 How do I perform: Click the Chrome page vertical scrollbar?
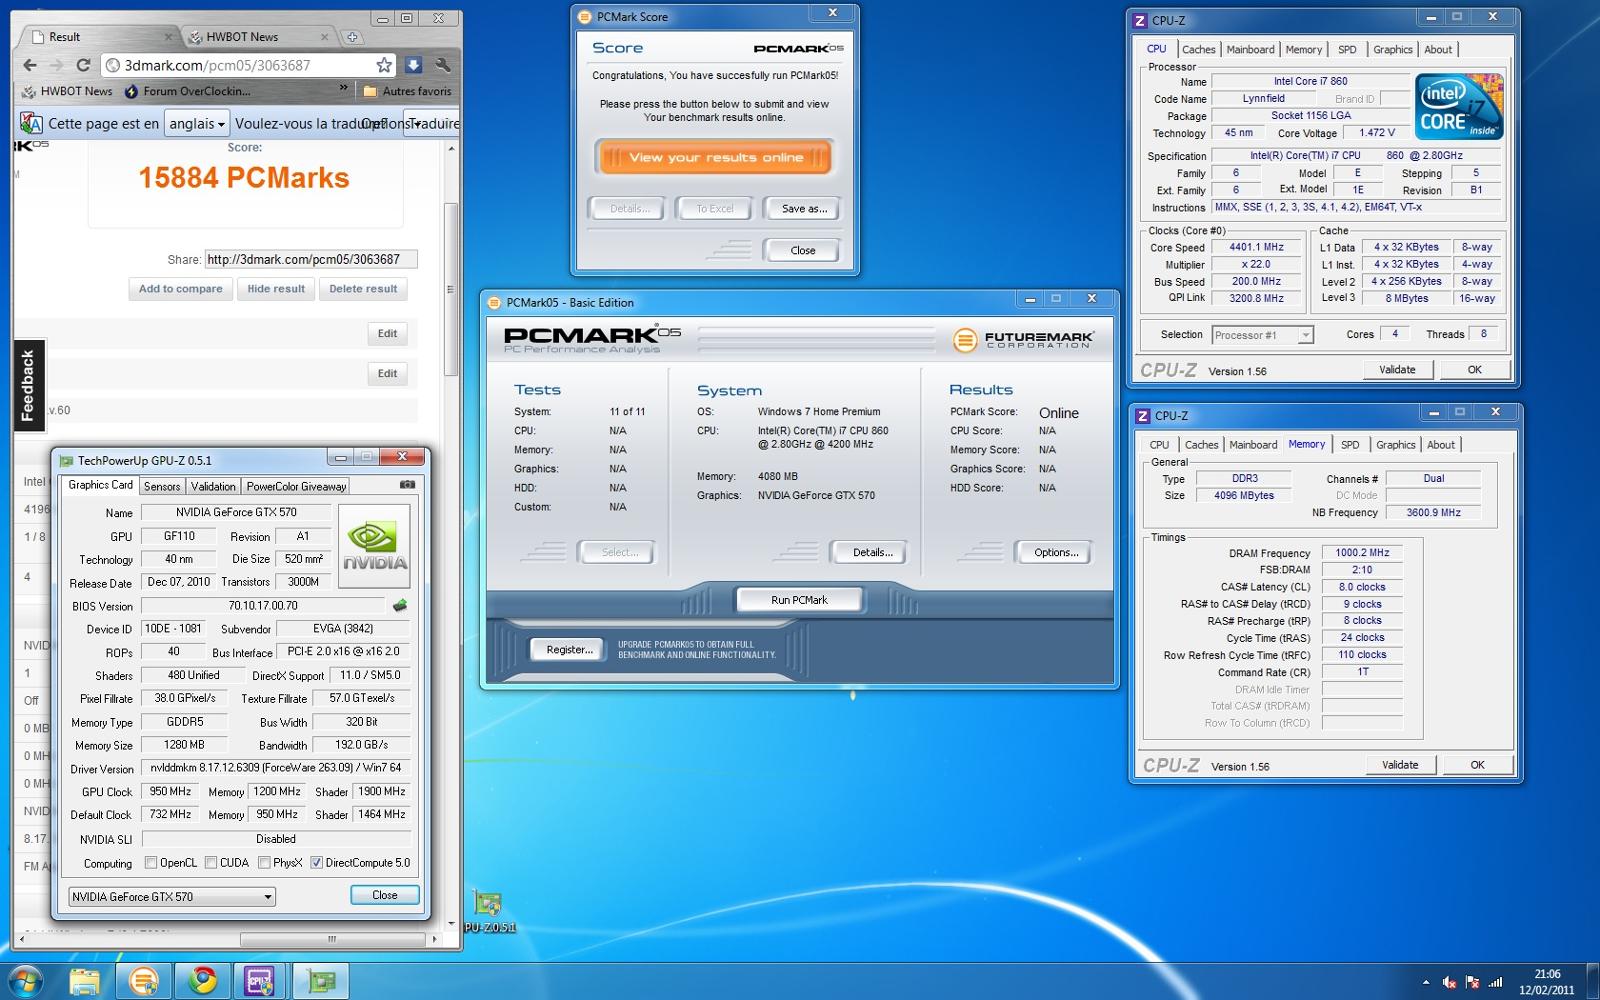tap(451, 290)
